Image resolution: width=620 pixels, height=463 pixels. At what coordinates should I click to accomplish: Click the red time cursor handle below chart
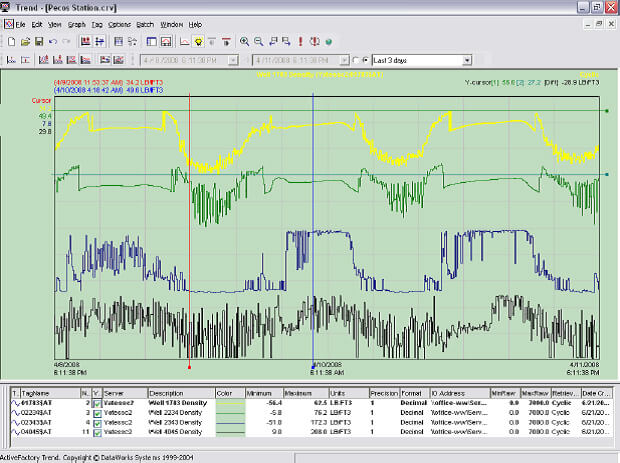[x=189, y=367]
